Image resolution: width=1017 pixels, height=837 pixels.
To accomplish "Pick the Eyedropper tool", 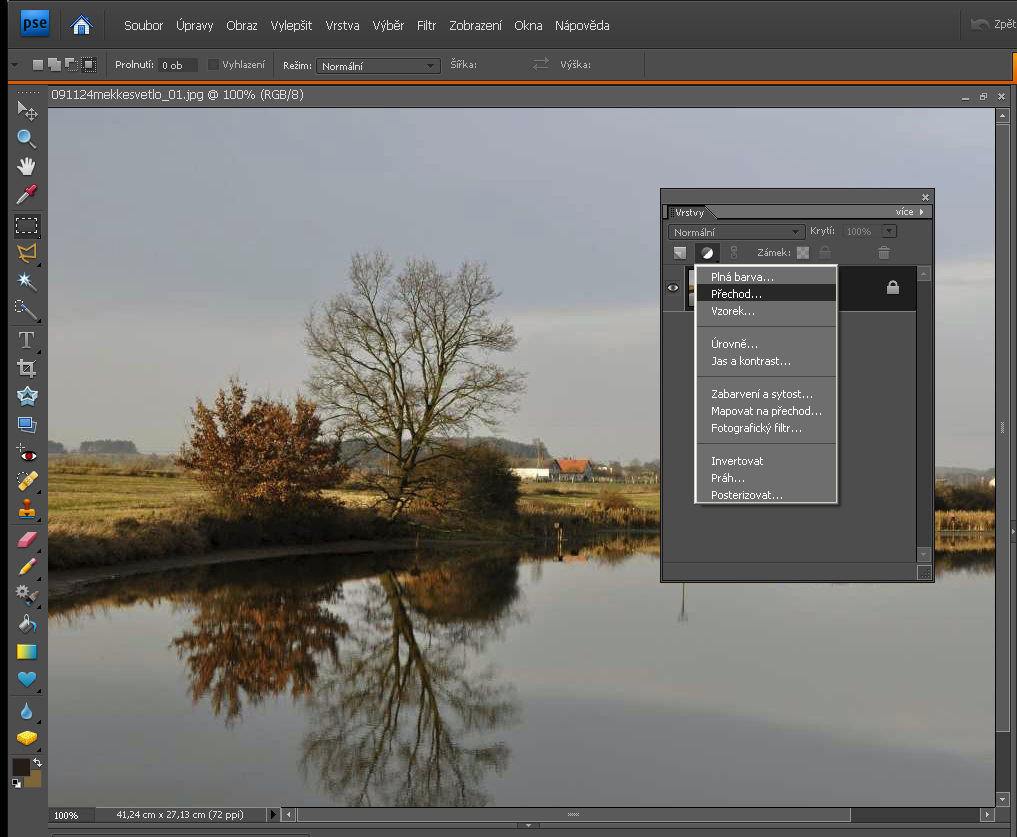I will (x=27, y=194).
